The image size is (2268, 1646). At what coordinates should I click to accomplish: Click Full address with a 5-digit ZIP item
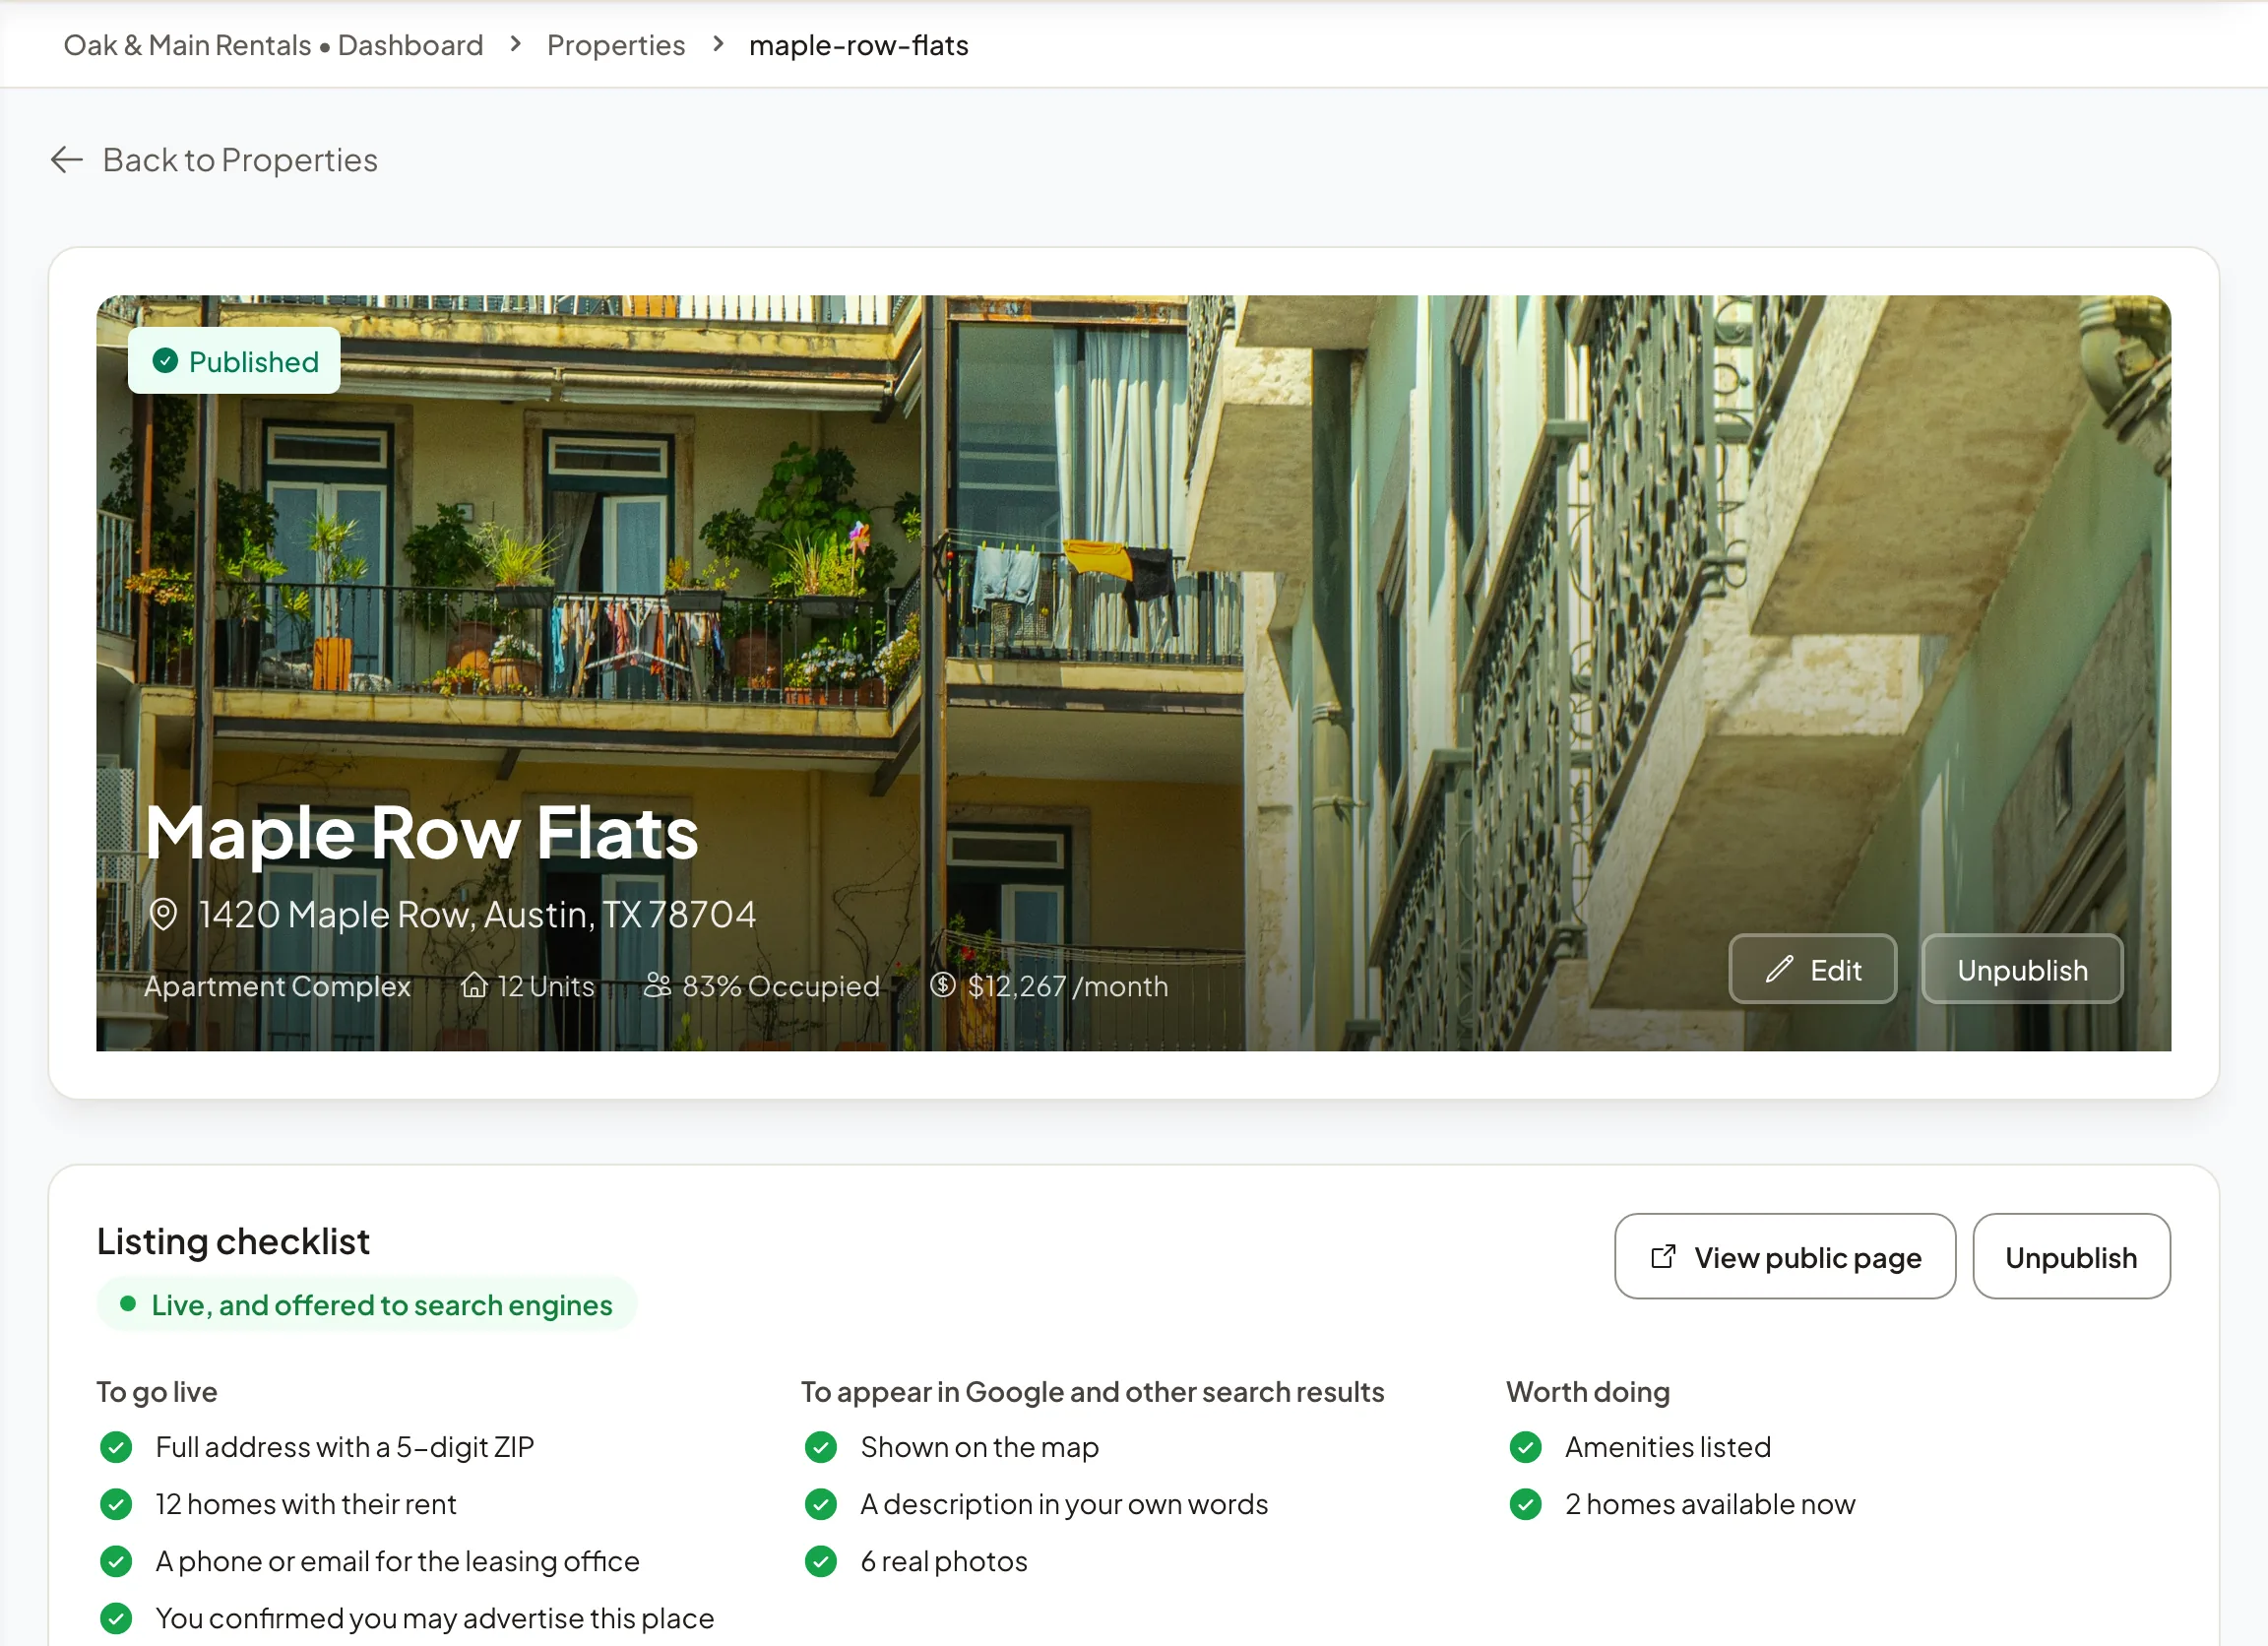pyautogui.click(x=345, y=1447)
